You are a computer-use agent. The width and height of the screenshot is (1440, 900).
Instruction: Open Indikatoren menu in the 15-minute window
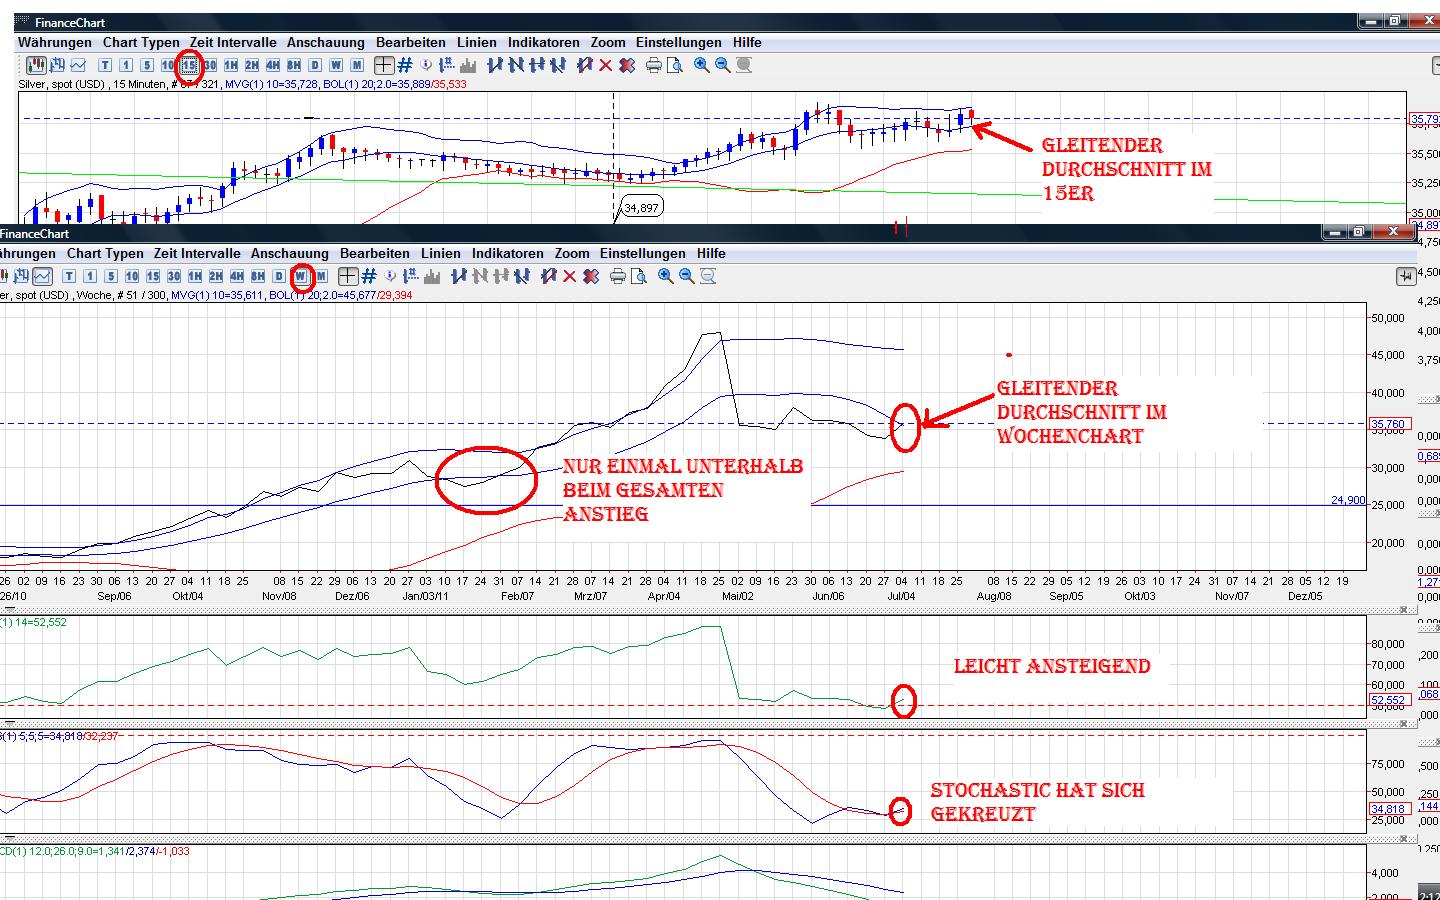tap(544, 42)
